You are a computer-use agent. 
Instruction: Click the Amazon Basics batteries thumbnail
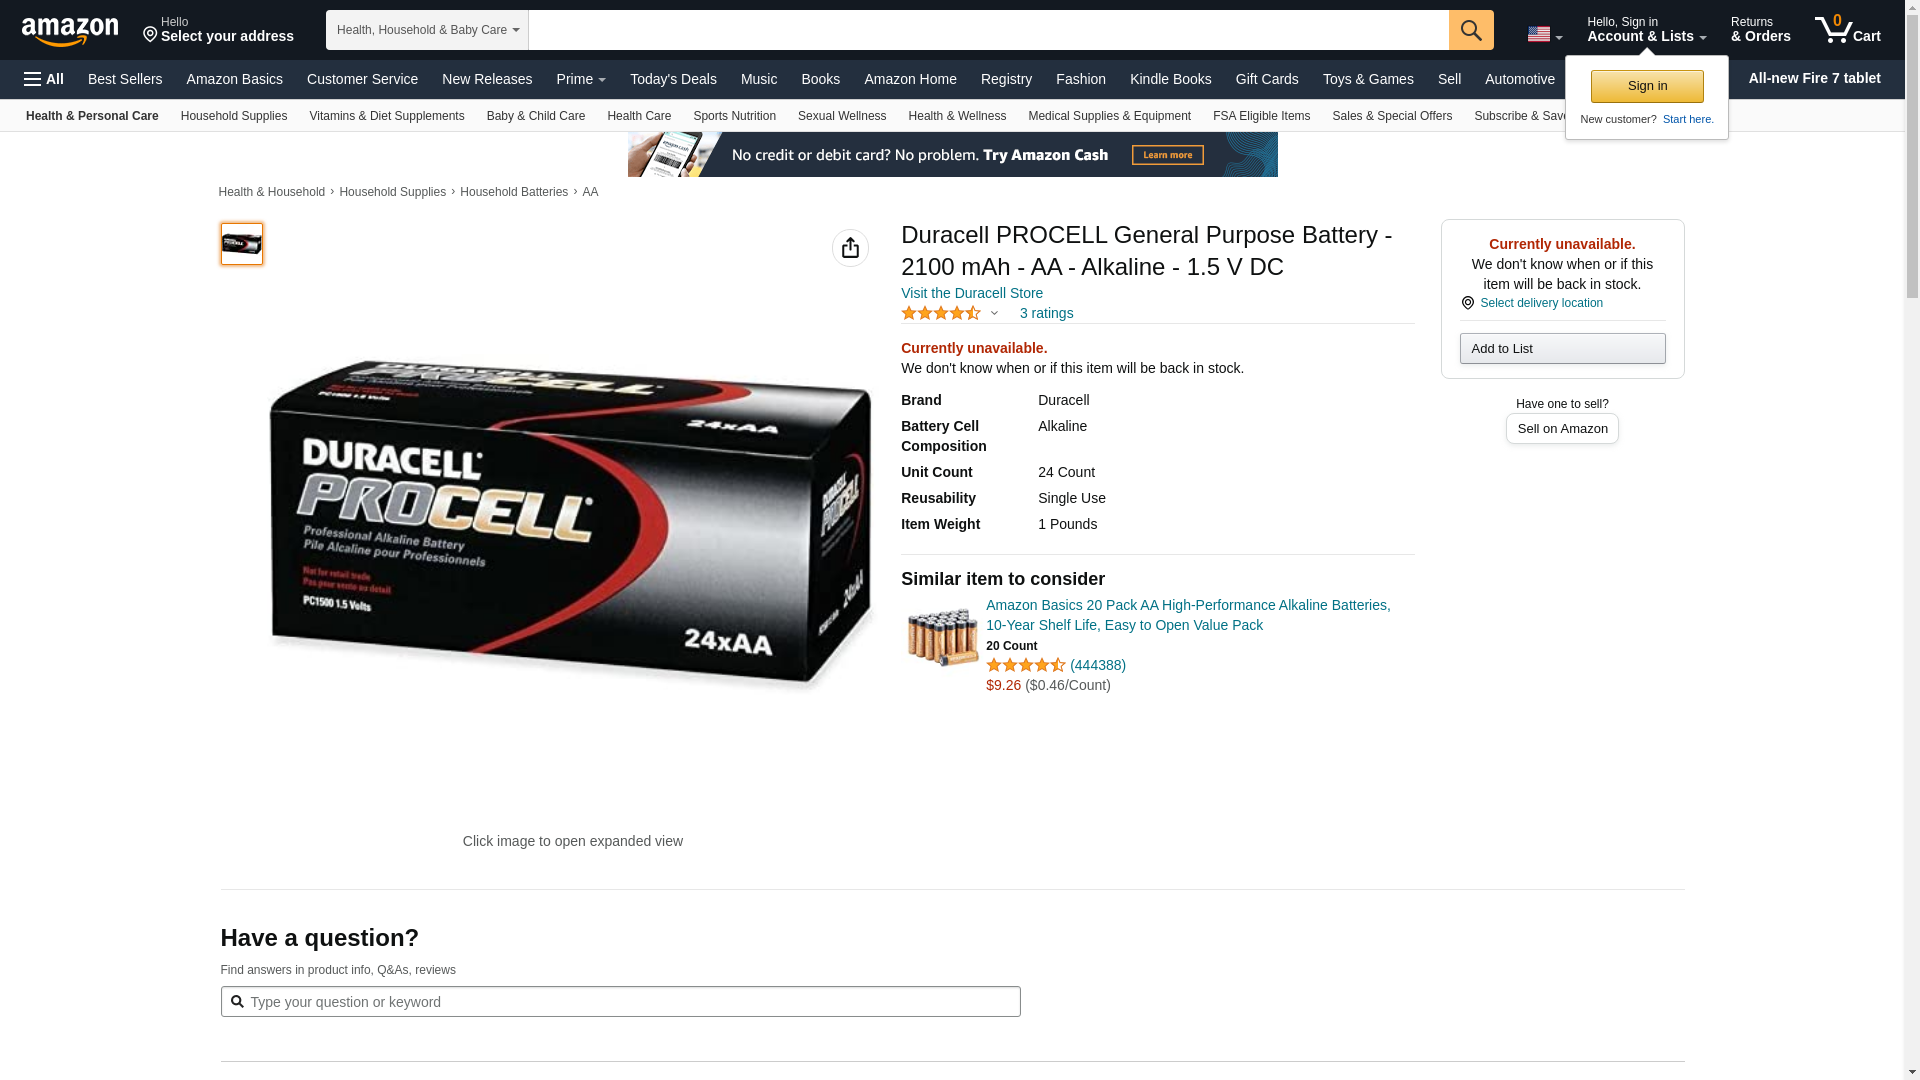(x=942, y=636)
